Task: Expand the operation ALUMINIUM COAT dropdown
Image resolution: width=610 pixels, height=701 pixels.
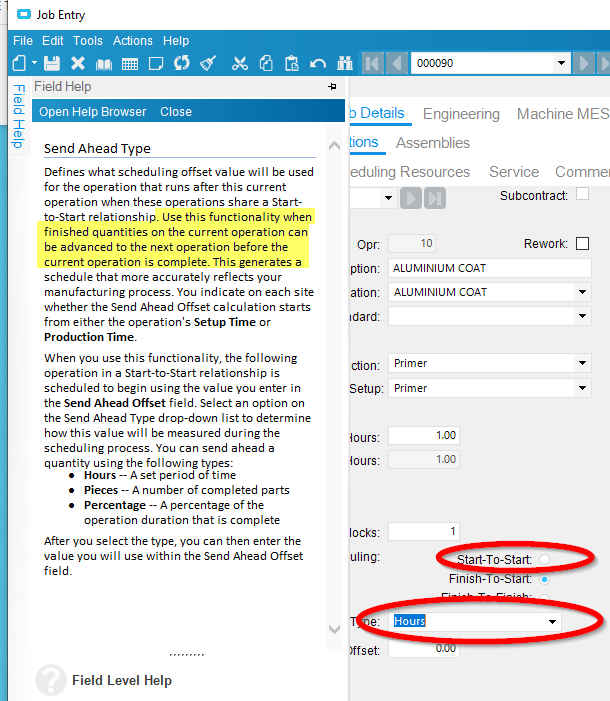Action: click(582, 292)
